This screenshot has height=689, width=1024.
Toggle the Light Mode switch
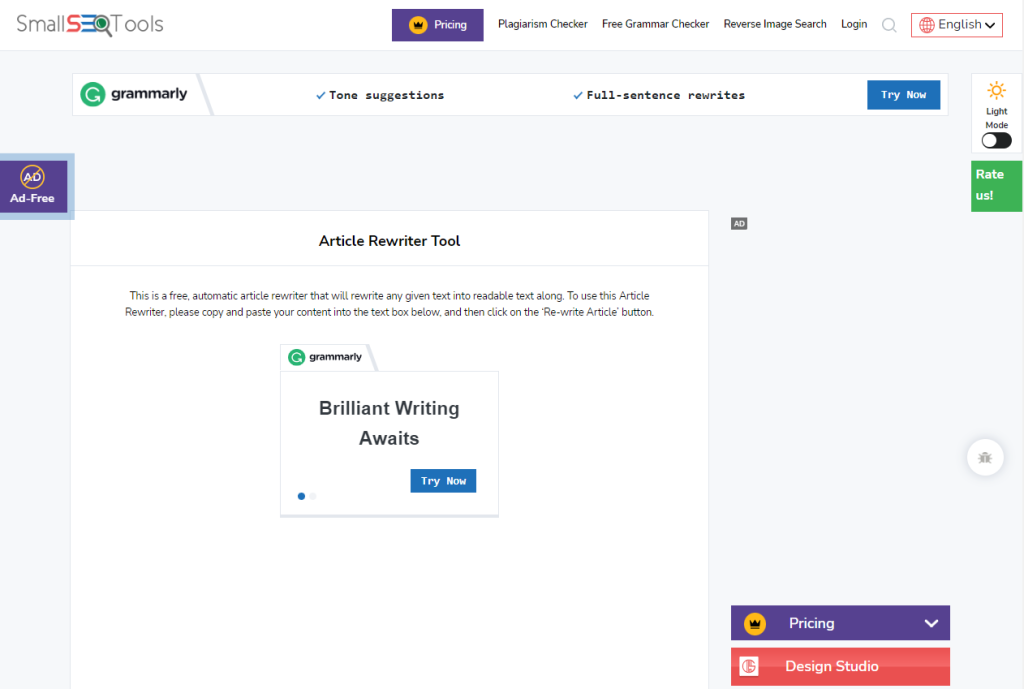click(996, 140)
